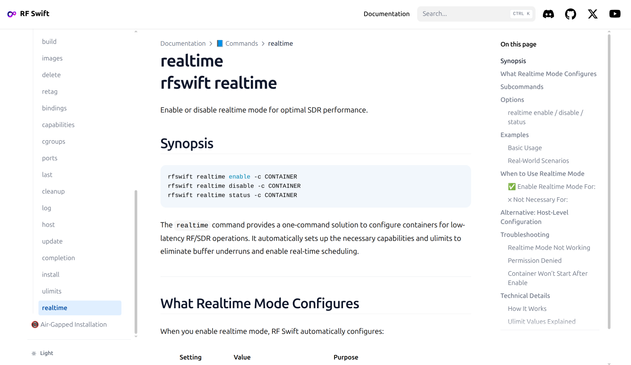Click the inline realtime code word

click(x=192, y=225)
